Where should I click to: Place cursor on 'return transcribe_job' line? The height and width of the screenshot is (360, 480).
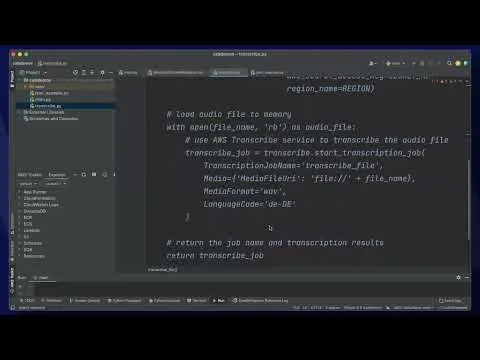tap(215, 256)
